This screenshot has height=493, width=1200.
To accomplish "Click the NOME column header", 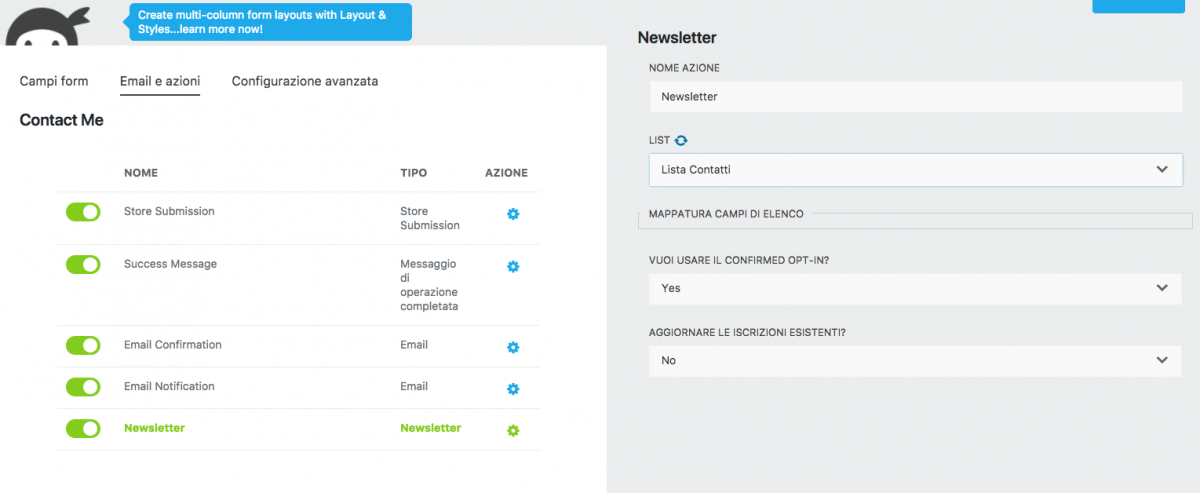I will [141, 173].
